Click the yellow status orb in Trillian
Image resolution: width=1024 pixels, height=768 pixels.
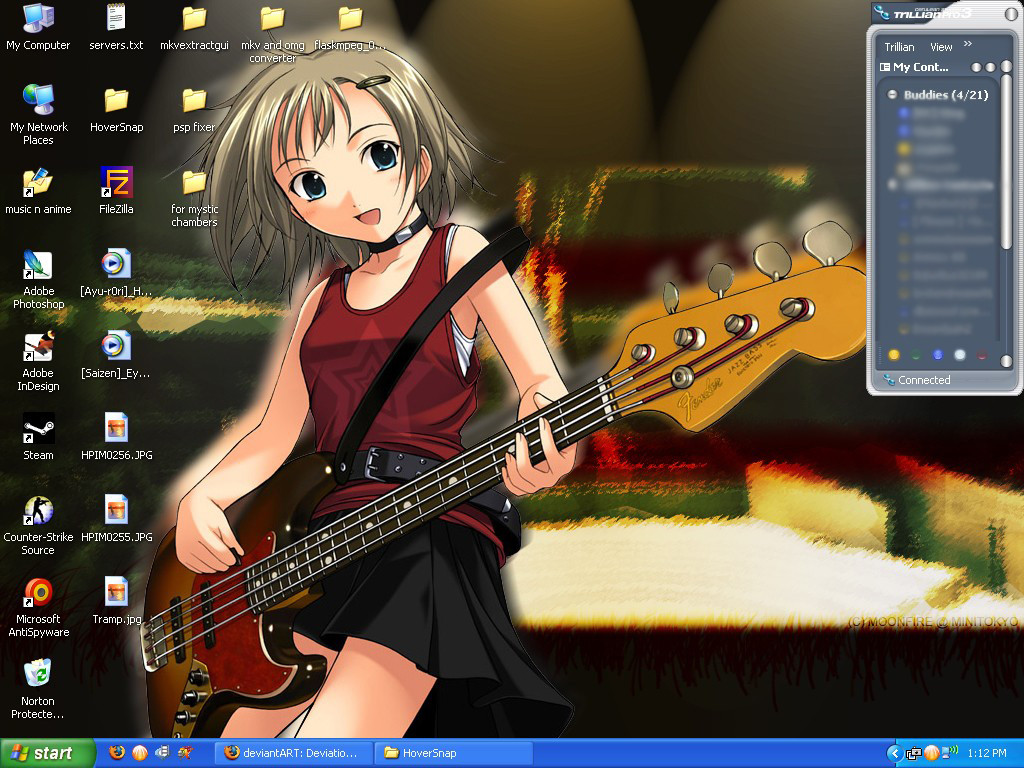(894, 355)
